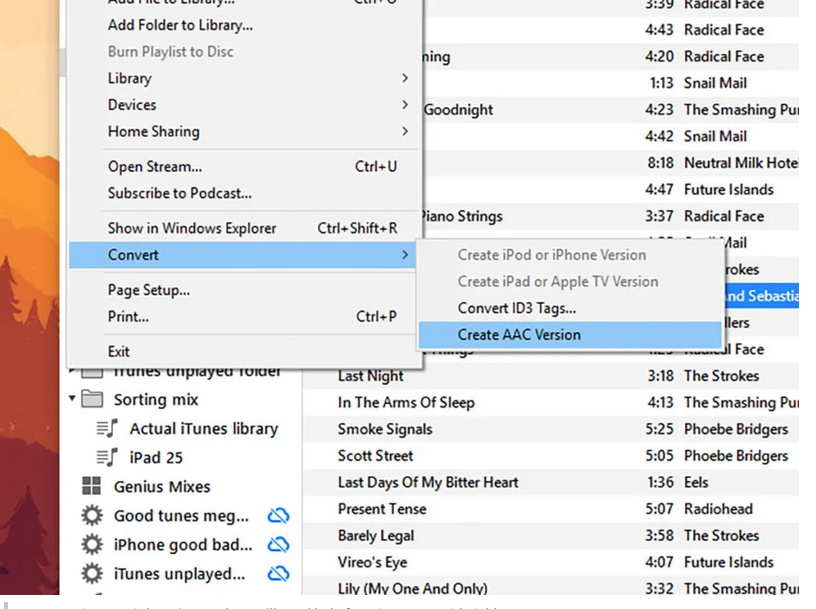Select the song In The Arms Of Sleep
This screenshot has height=609, width=816.
(x=406, y=402)
